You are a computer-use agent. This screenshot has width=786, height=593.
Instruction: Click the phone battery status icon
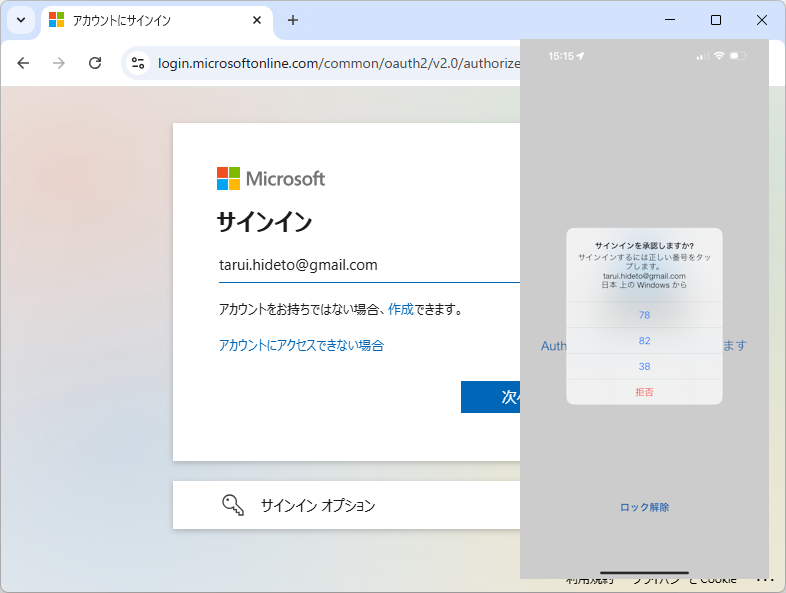pyautogui.click(x=738, y=56)
